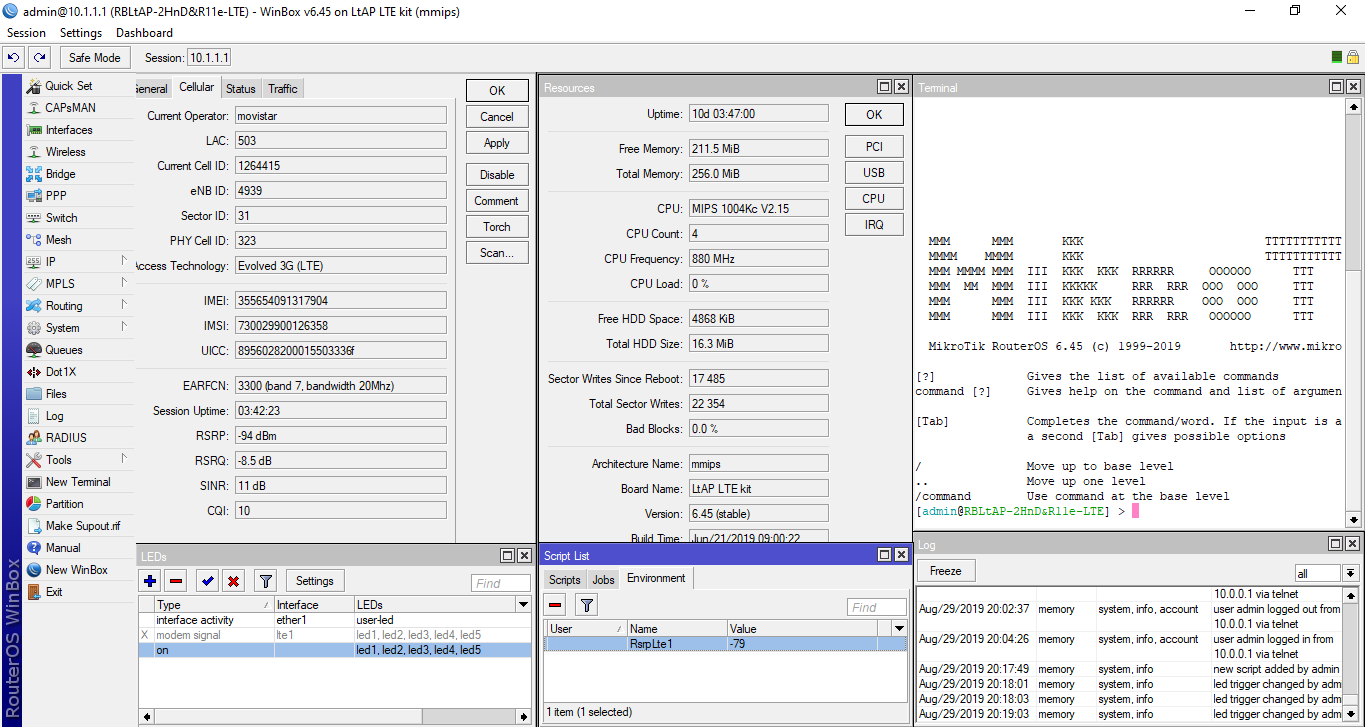
Task: Apply the cellular interface changes
Action: tap(496, 142)
